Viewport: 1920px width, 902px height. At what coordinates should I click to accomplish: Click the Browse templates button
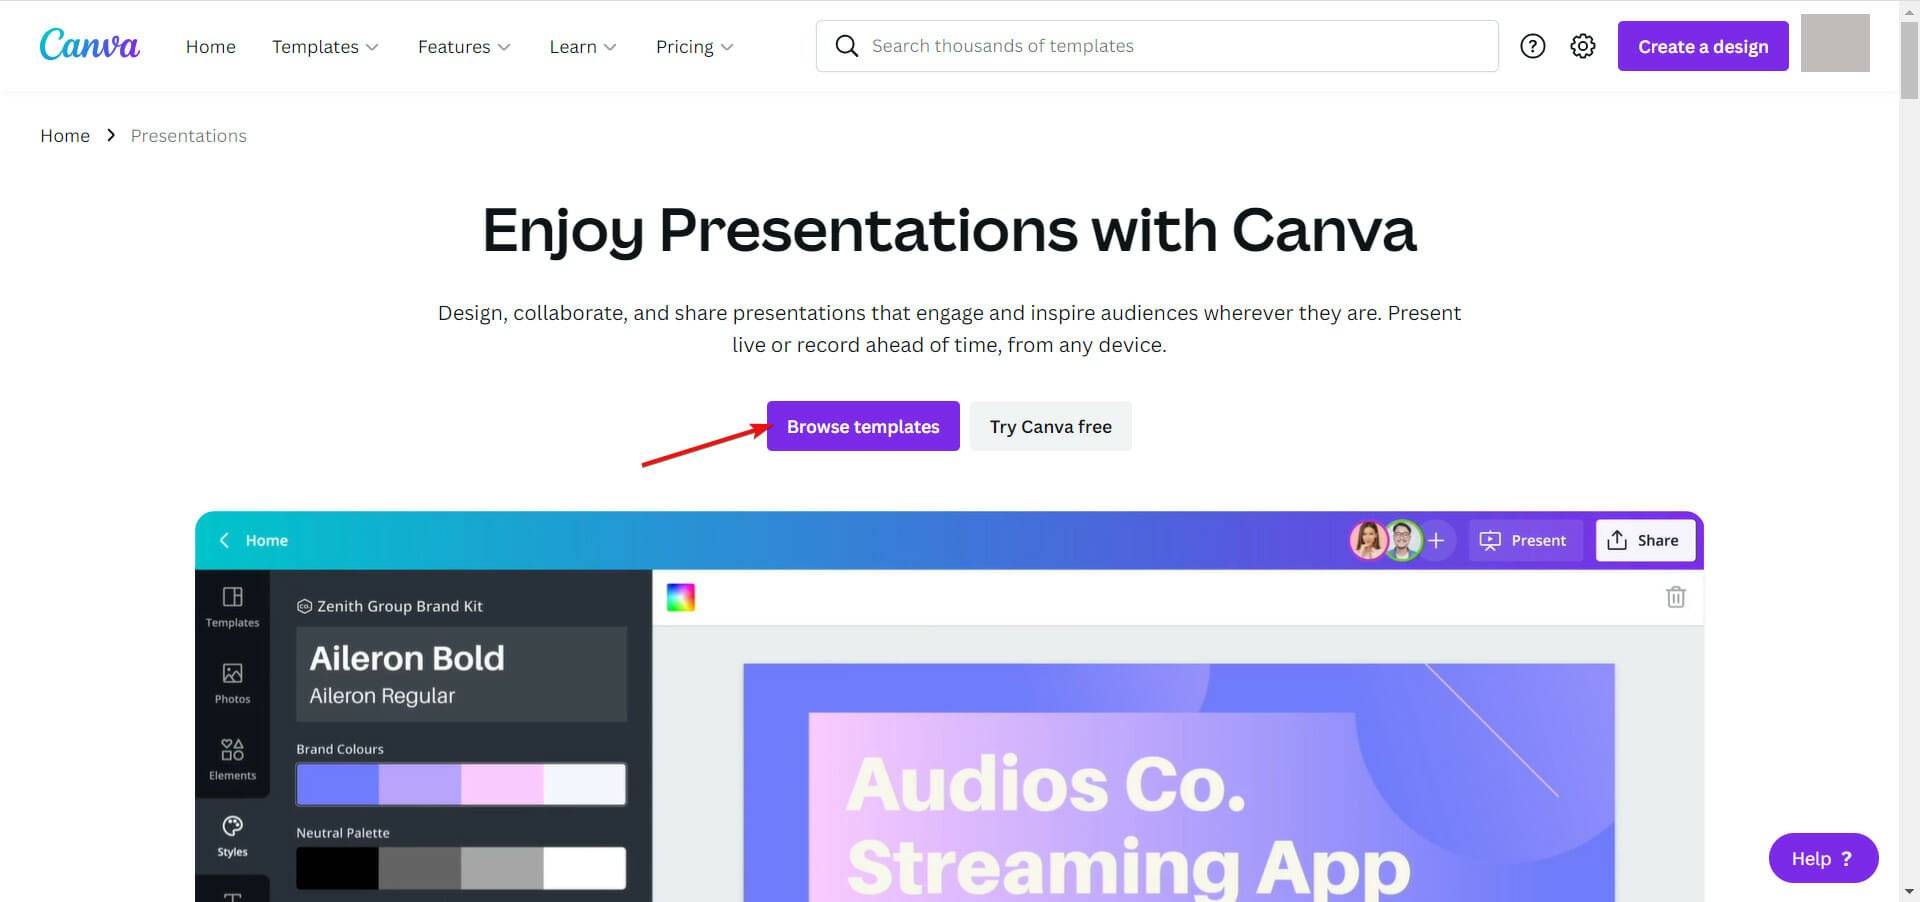pos(862,426)
